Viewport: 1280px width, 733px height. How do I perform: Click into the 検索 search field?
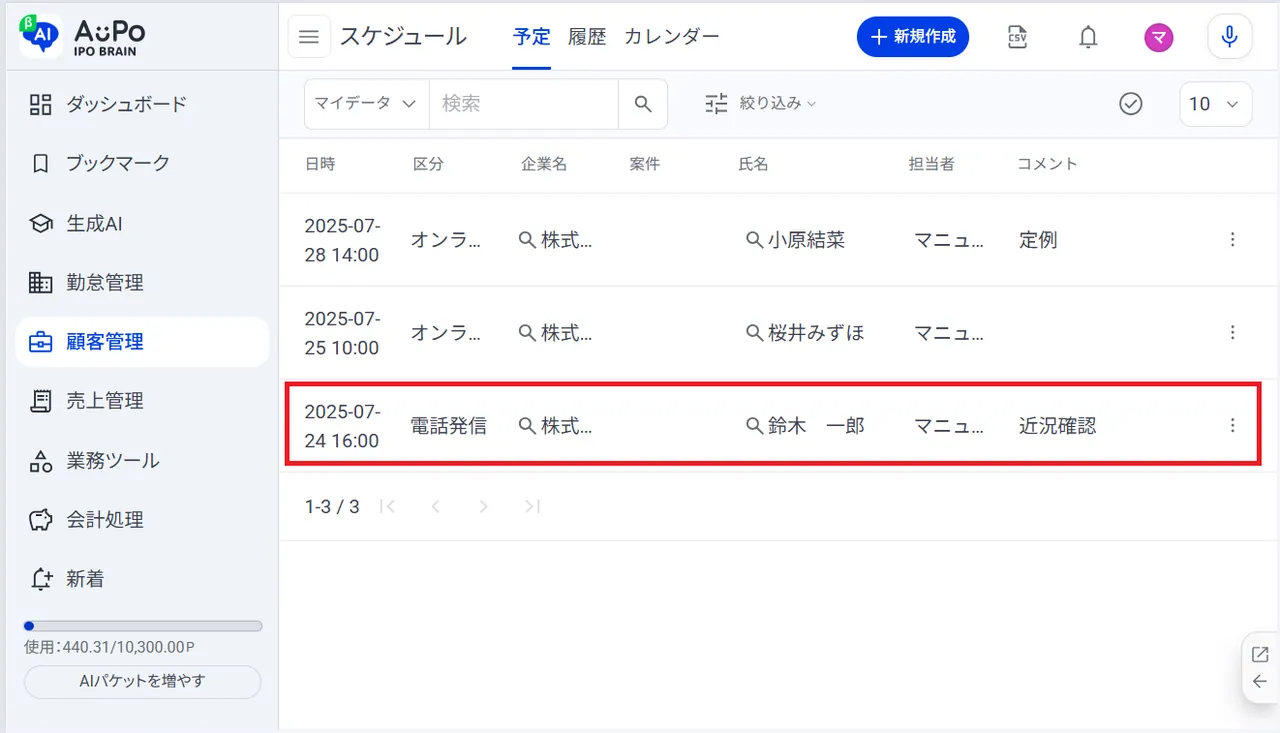[524, 104]
